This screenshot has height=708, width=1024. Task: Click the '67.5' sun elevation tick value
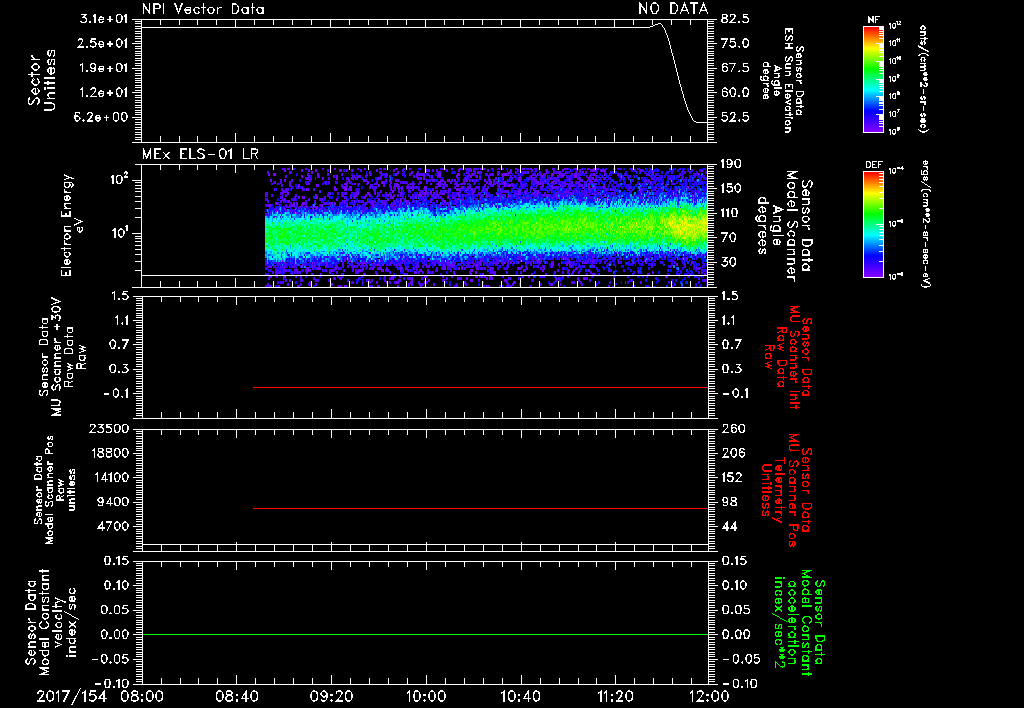pyautogui.click(x=735, y=68)
